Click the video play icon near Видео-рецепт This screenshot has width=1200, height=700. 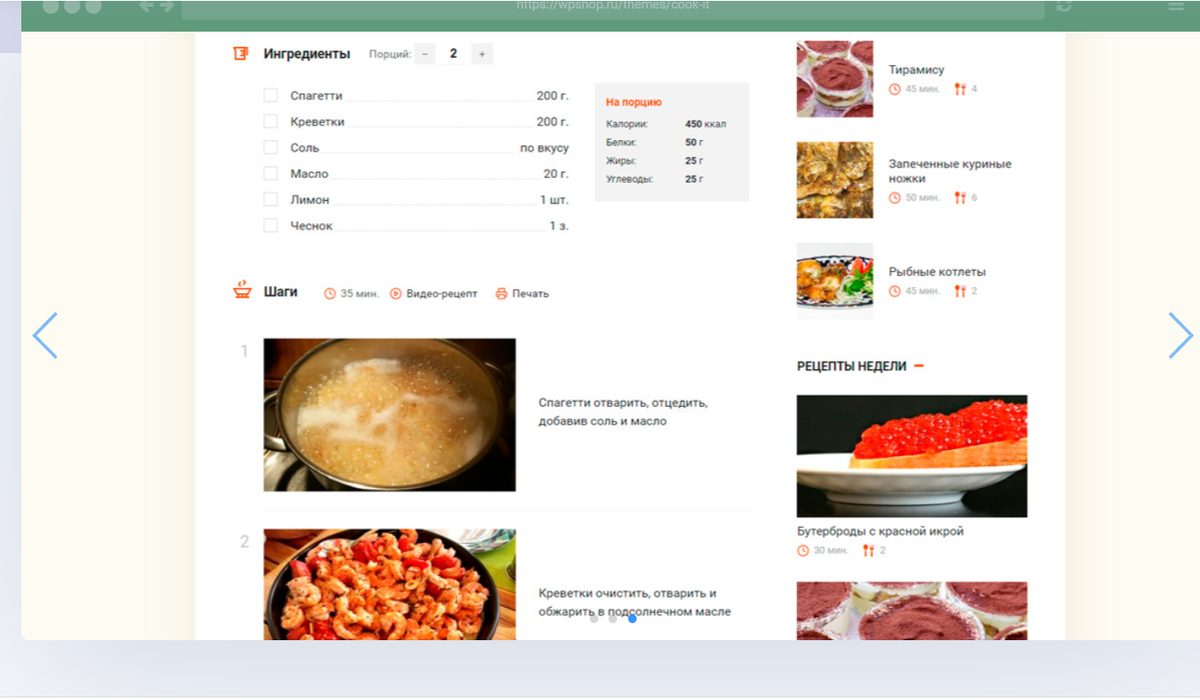pos(396,294)
